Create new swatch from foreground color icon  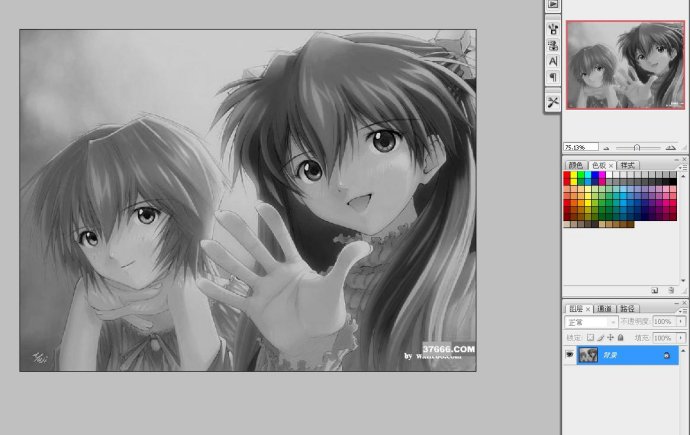[x=655, y=290]
